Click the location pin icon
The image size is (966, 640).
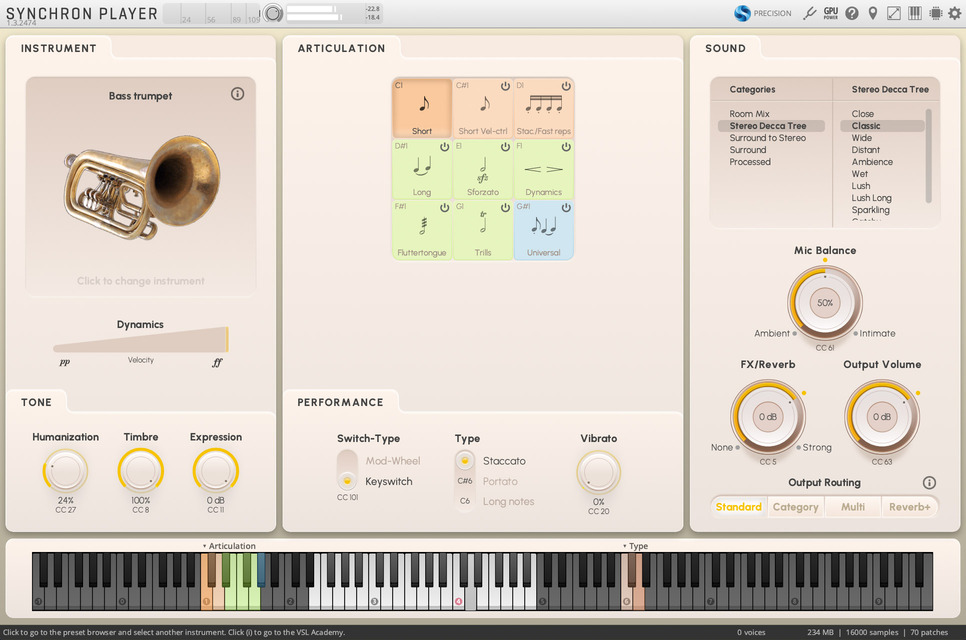point(872,13)
